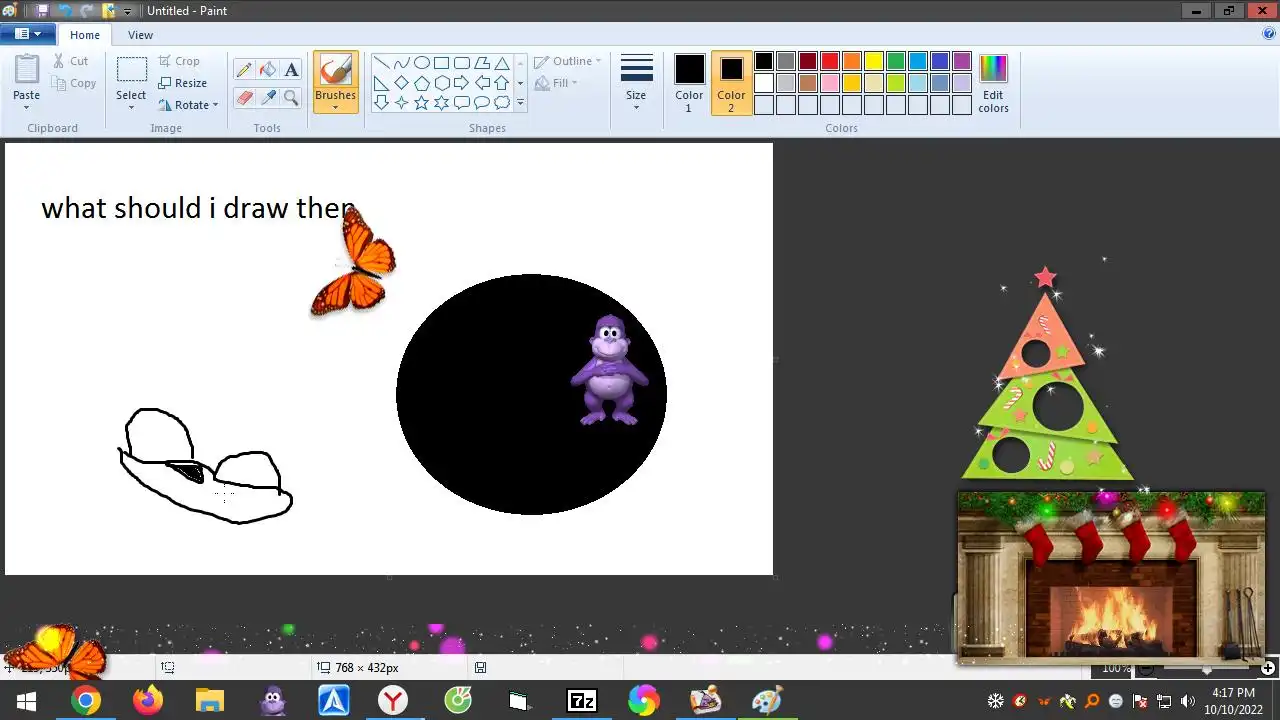This screenshot has width=1280, height=720.
Task: Pick the yellow color swatch
Action: pos(874,61)
